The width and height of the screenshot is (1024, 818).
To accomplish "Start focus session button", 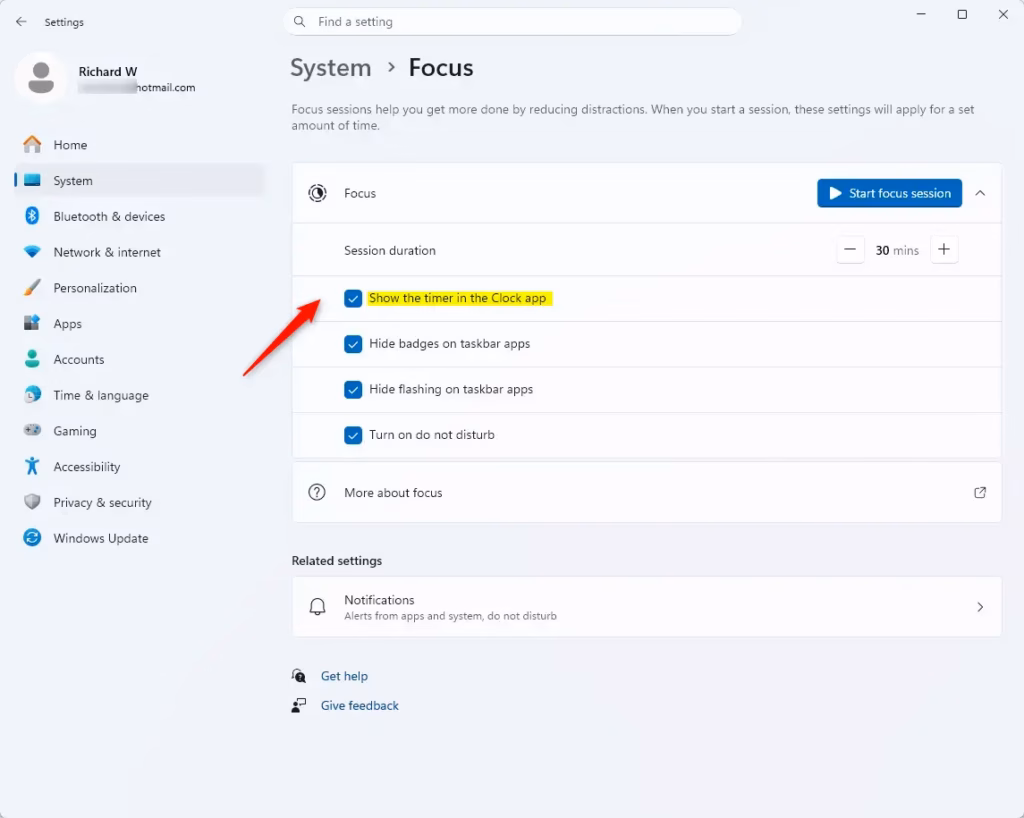I will [x=889, y=193].
